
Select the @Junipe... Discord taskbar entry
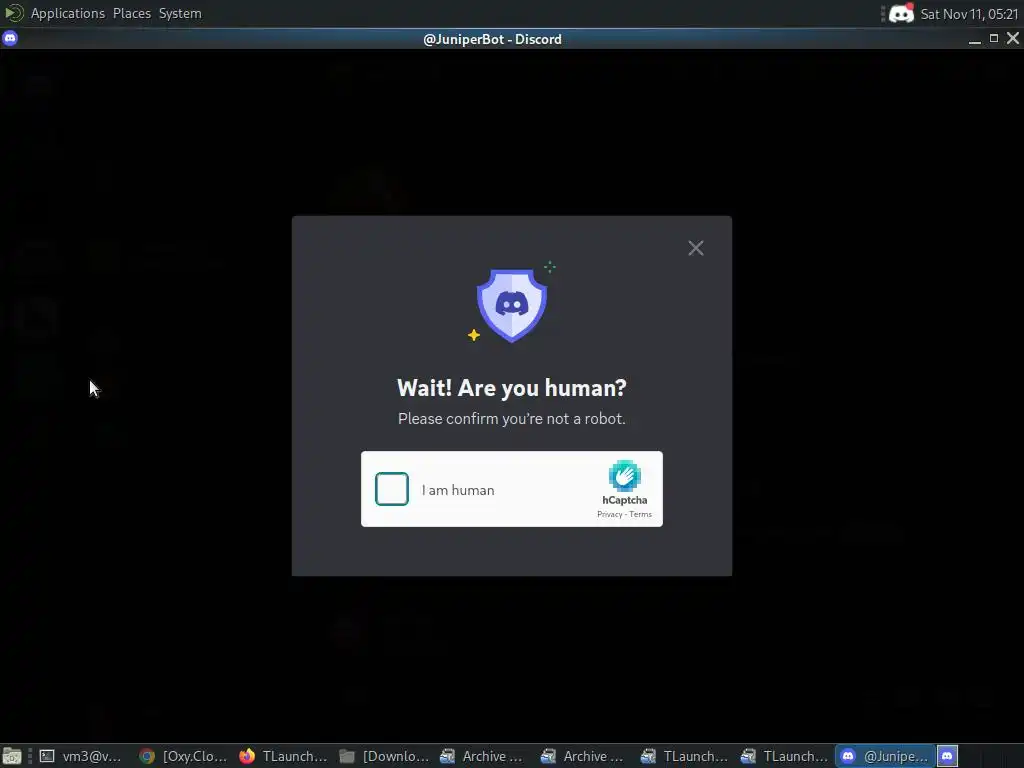884,756
